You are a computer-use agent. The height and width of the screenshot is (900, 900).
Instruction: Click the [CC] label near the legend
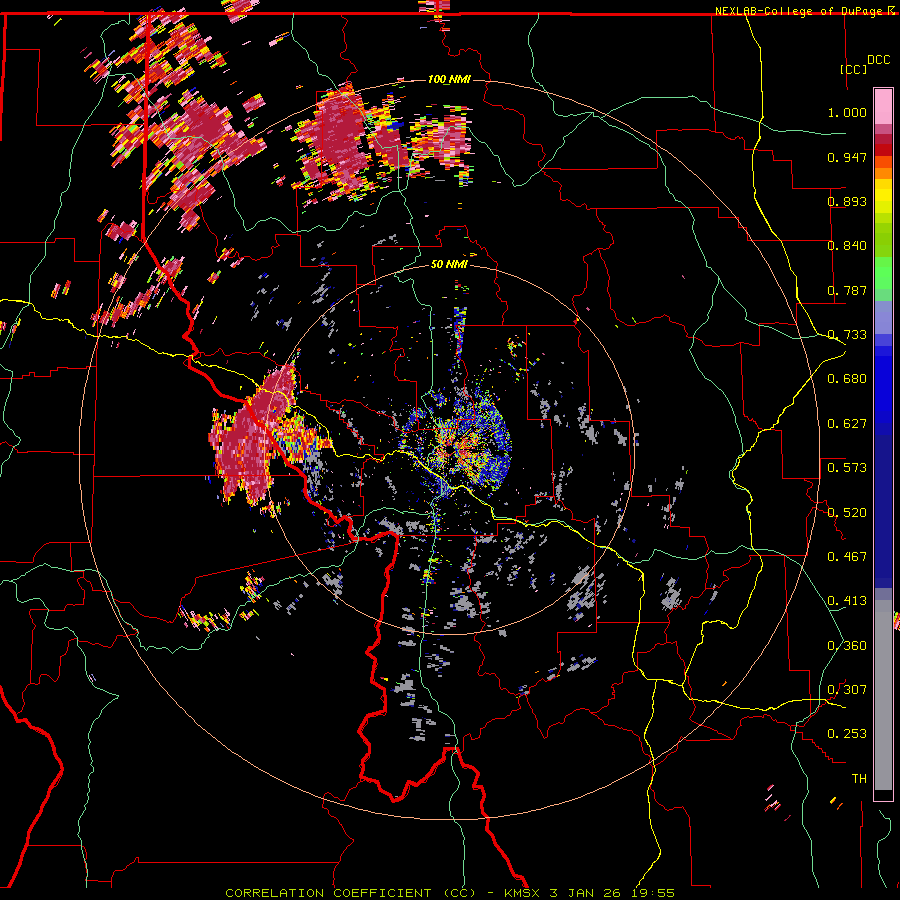(854, 69)
